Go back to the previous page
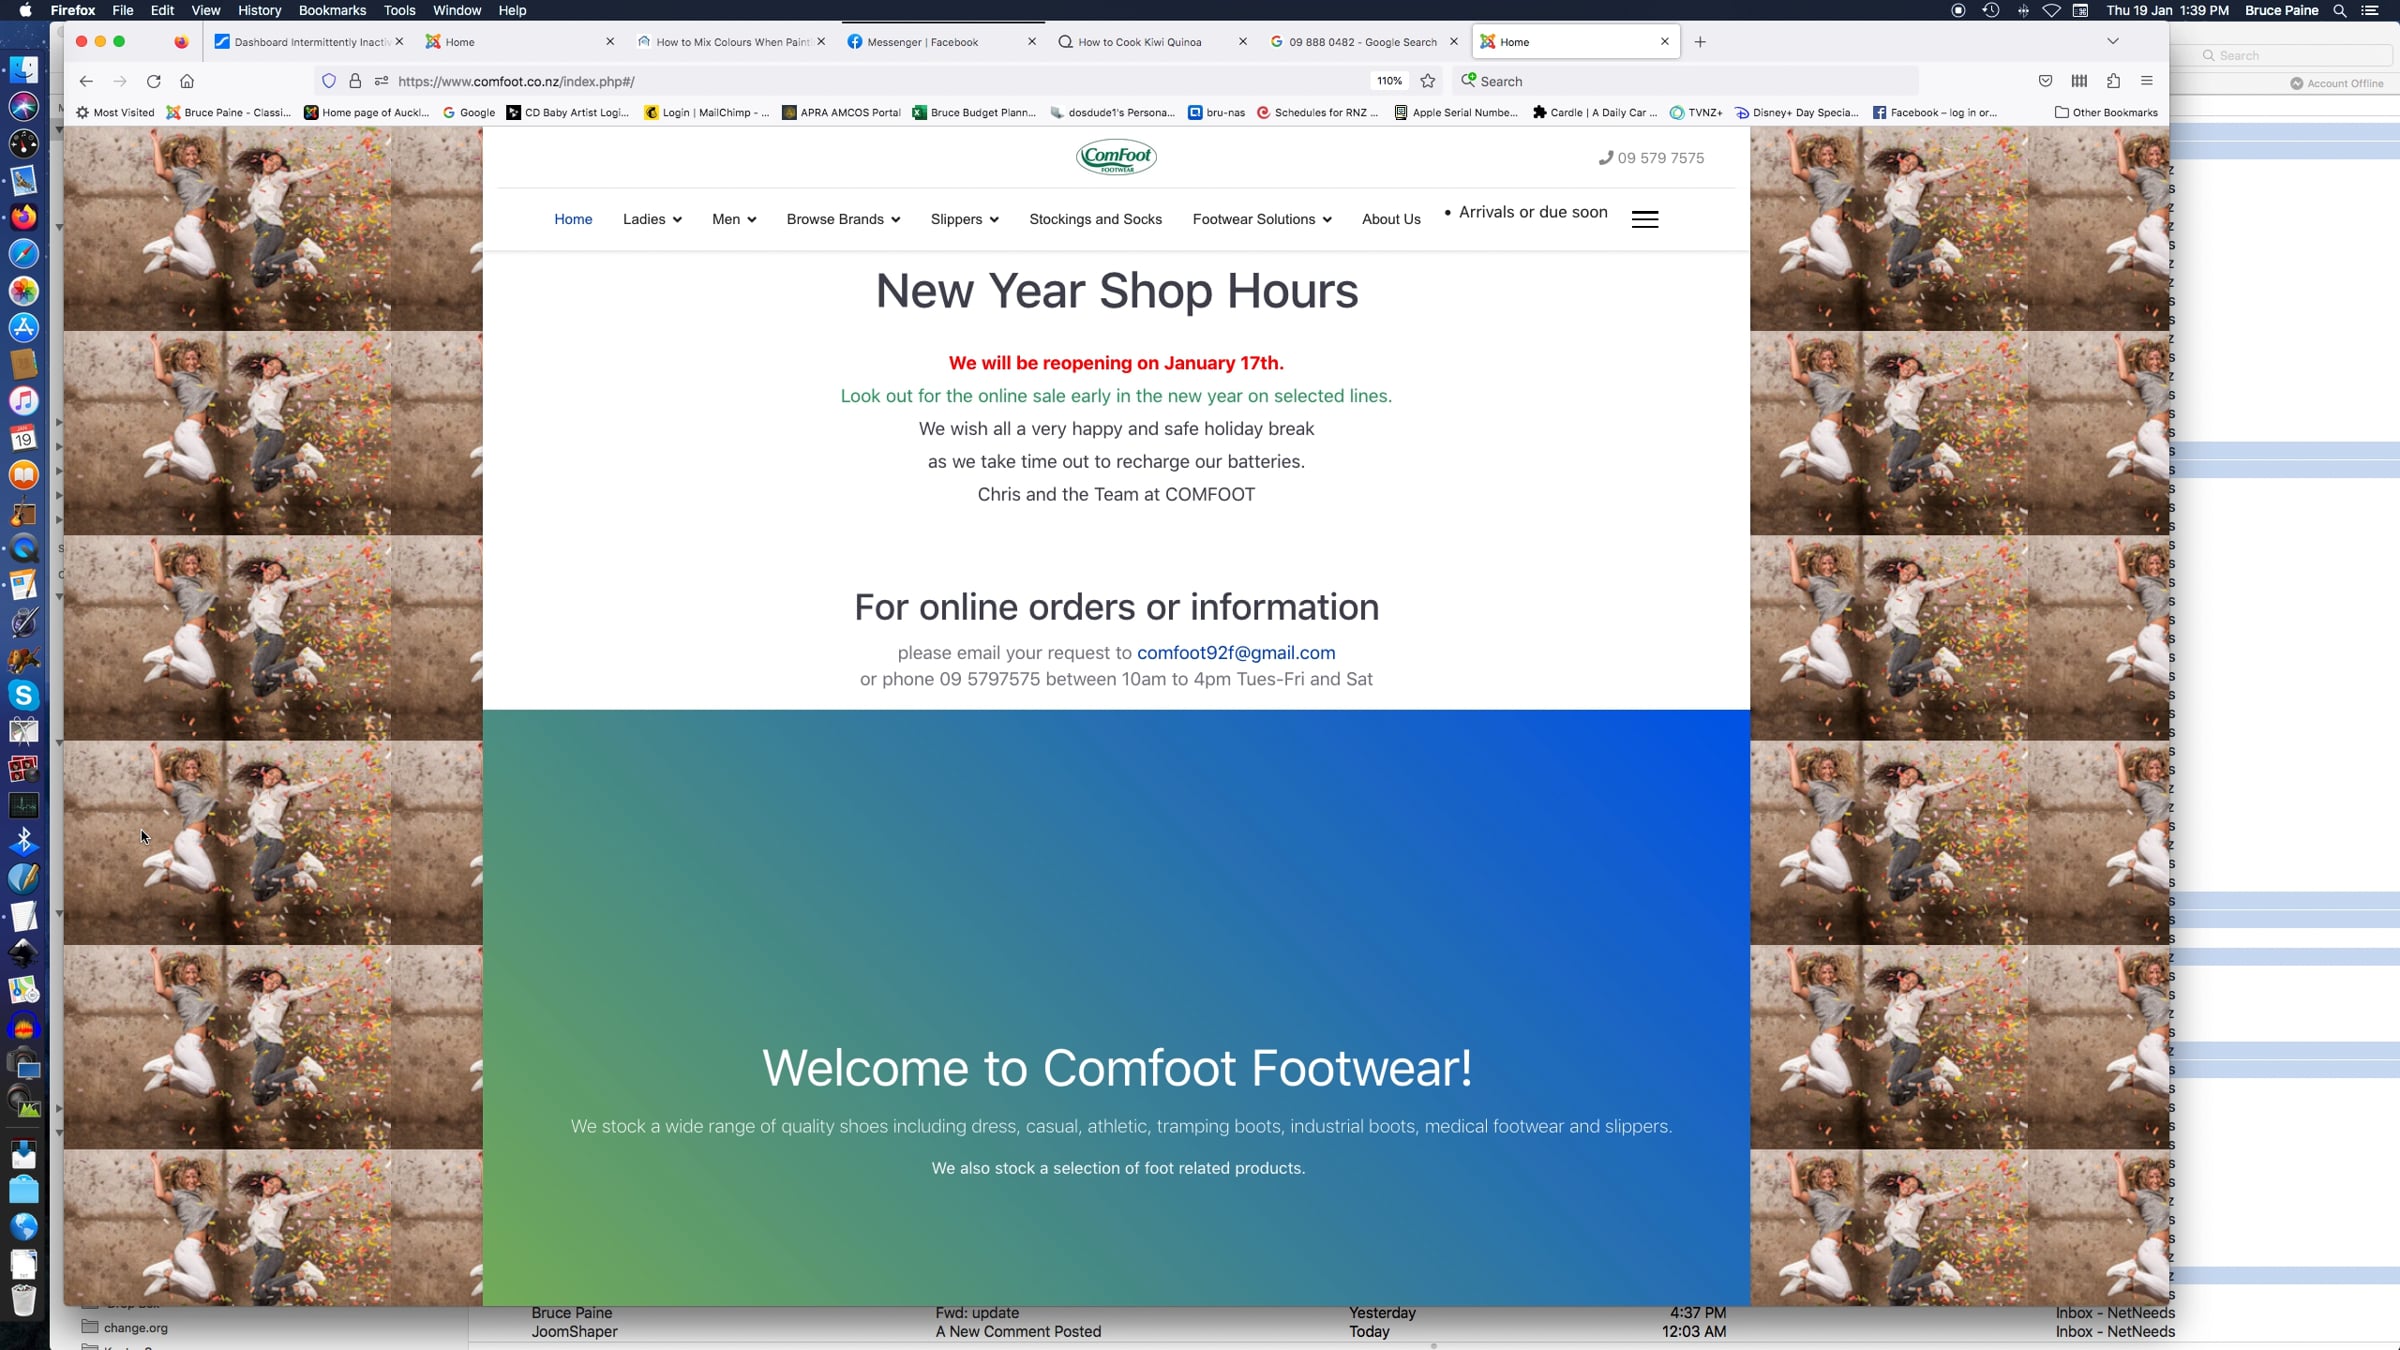This screenshot has height=1350, width=2400. (86, 81)
